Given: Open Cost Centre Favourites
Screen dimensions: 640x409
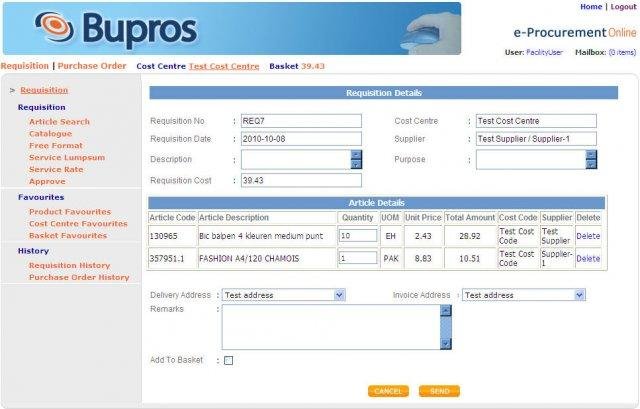Looking at the screenshot, I should [78, 223].
